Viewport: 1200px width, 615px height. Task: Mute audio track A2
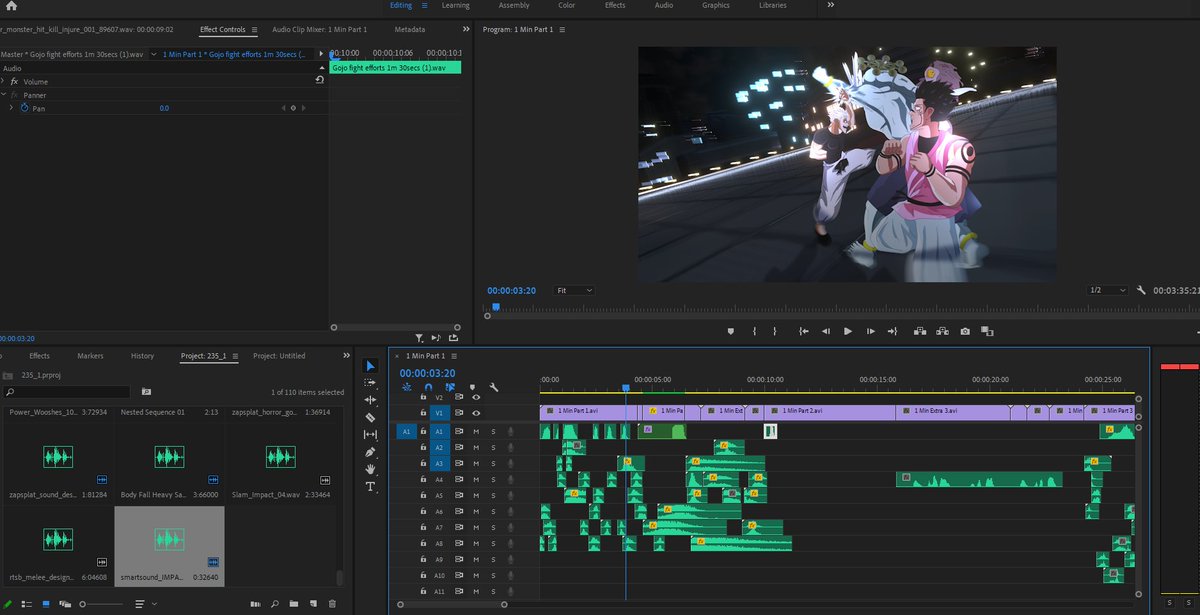pos(476,448)
